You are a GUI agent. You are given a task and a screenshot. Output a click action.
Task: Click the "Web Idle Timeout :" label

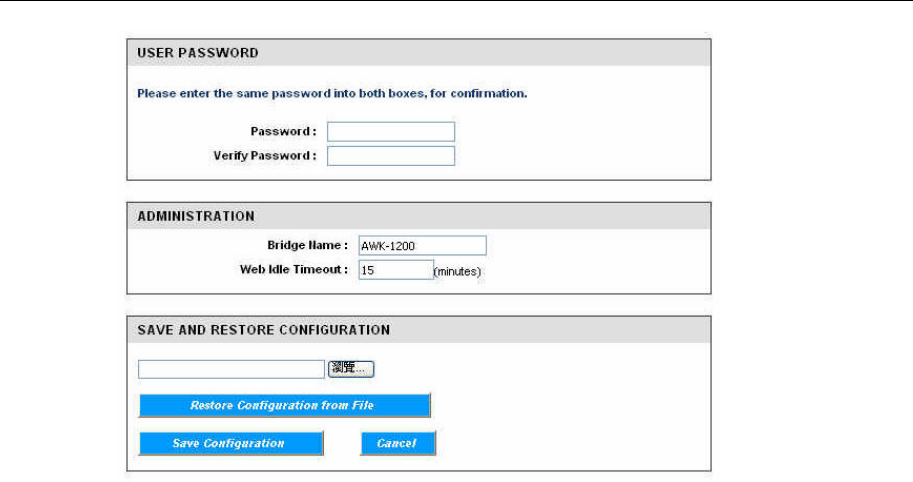tap(294, 269)
